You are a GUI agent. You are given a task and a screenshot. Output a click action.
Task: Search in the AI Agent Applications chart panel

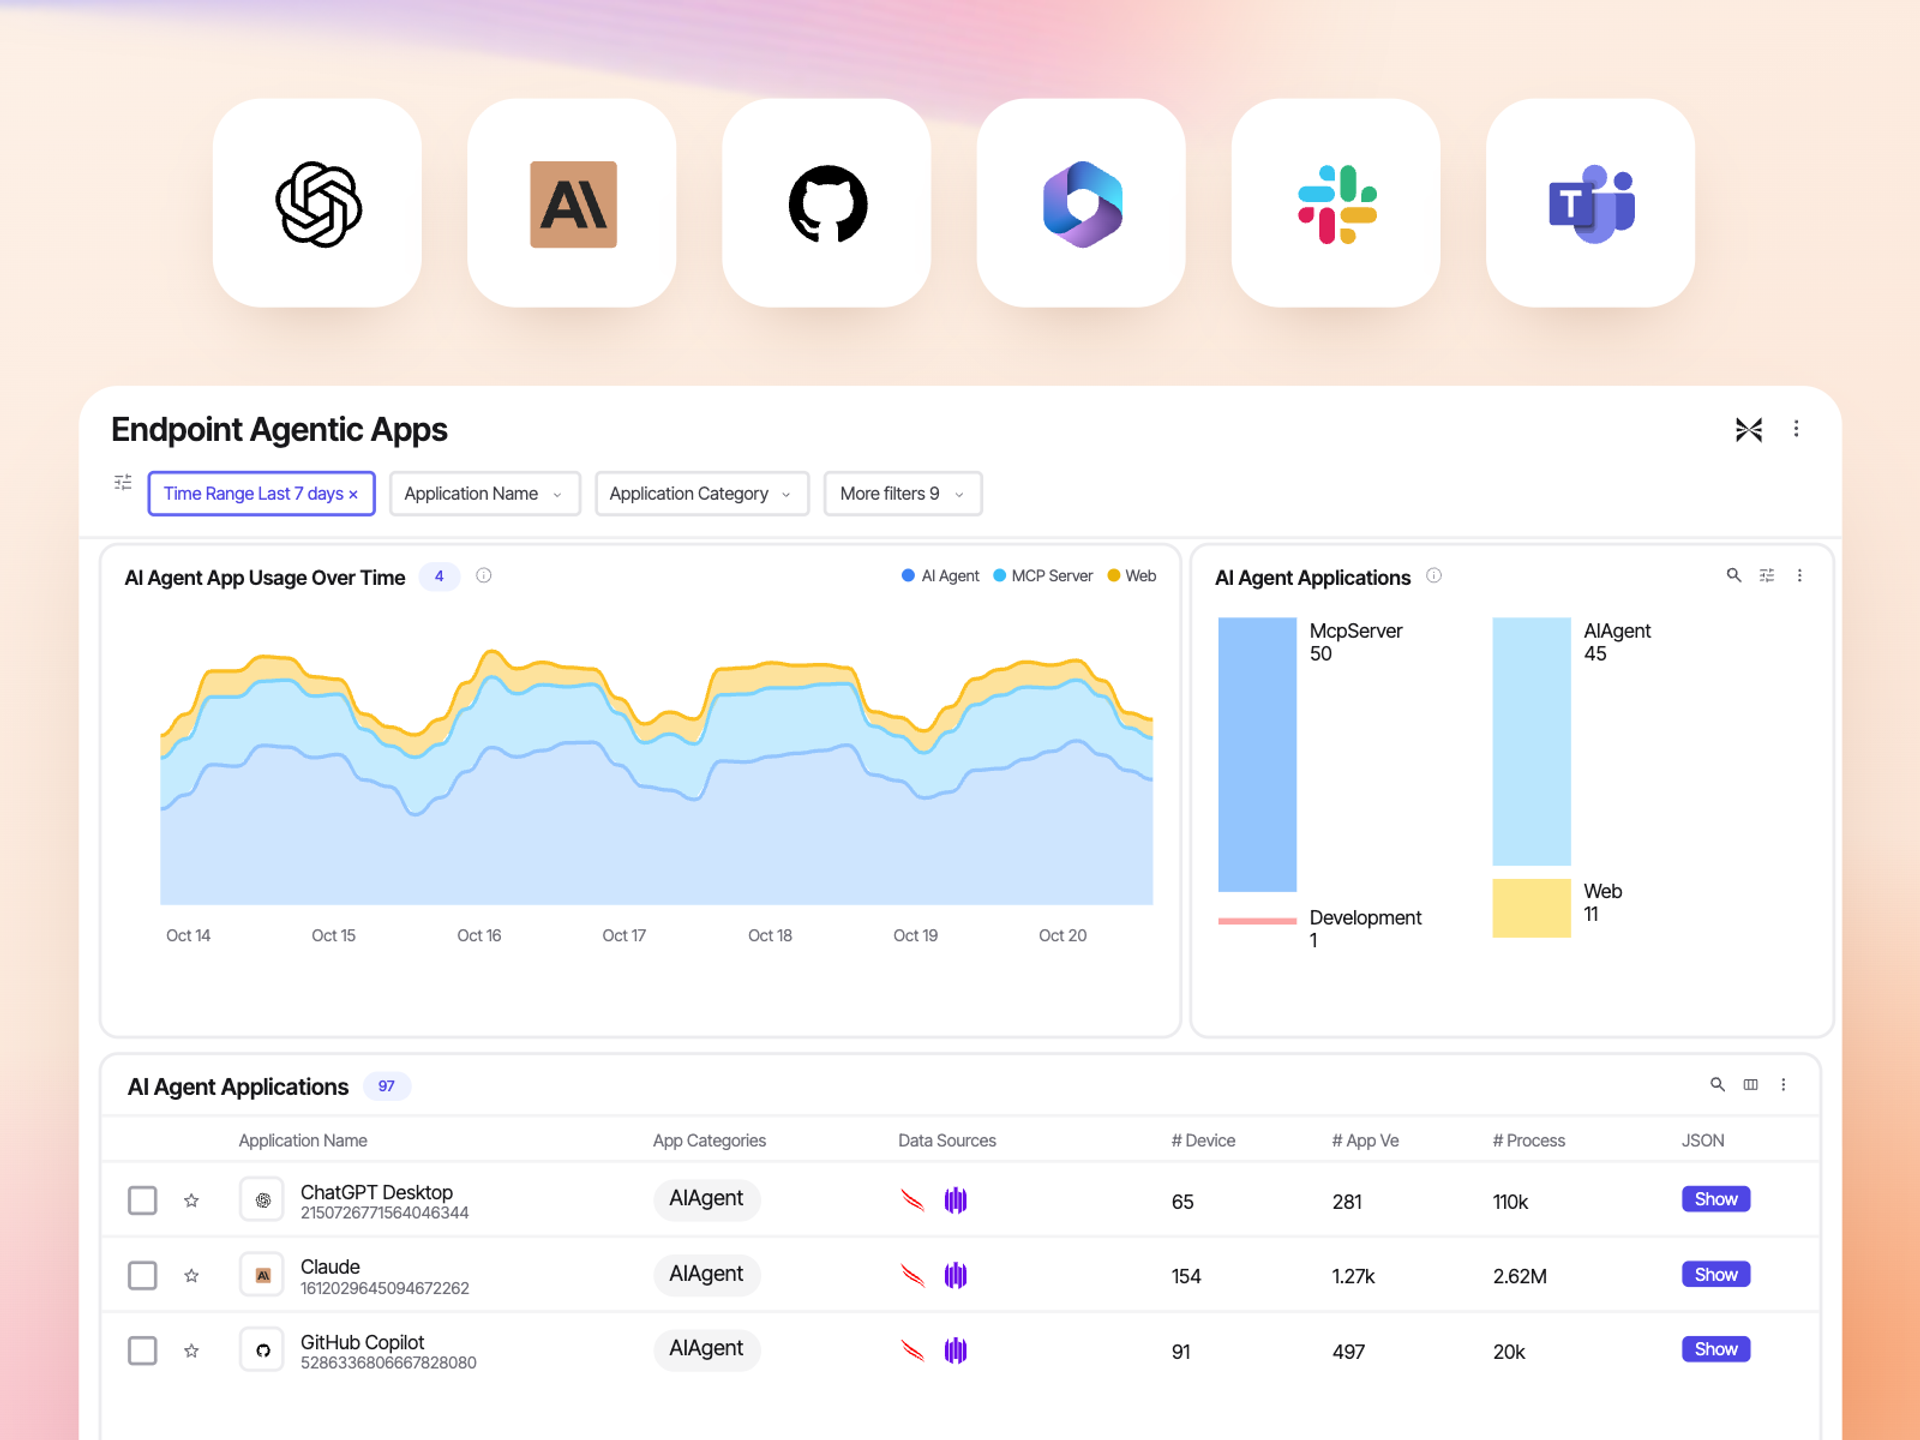pos(1734,575)
